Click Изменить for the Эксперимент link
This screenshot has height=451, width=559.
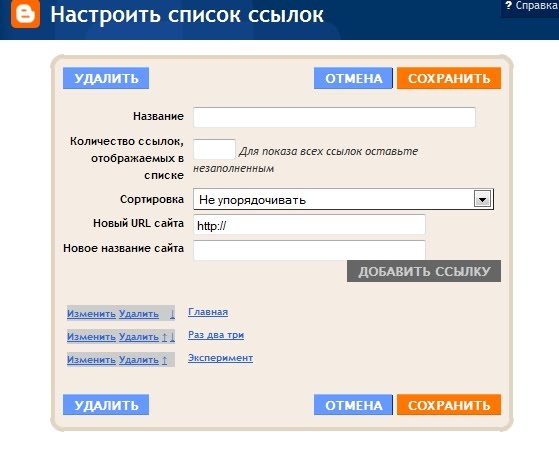[x=91, y=360]
